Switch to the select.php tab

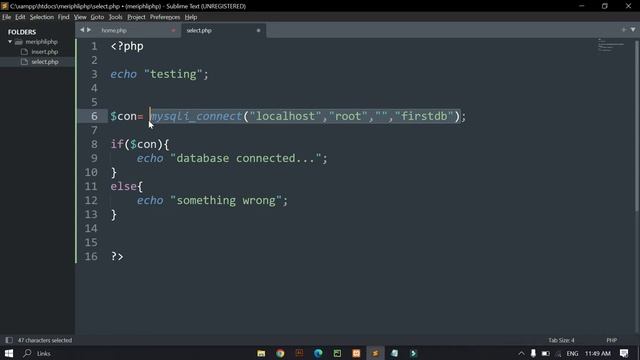199,30
